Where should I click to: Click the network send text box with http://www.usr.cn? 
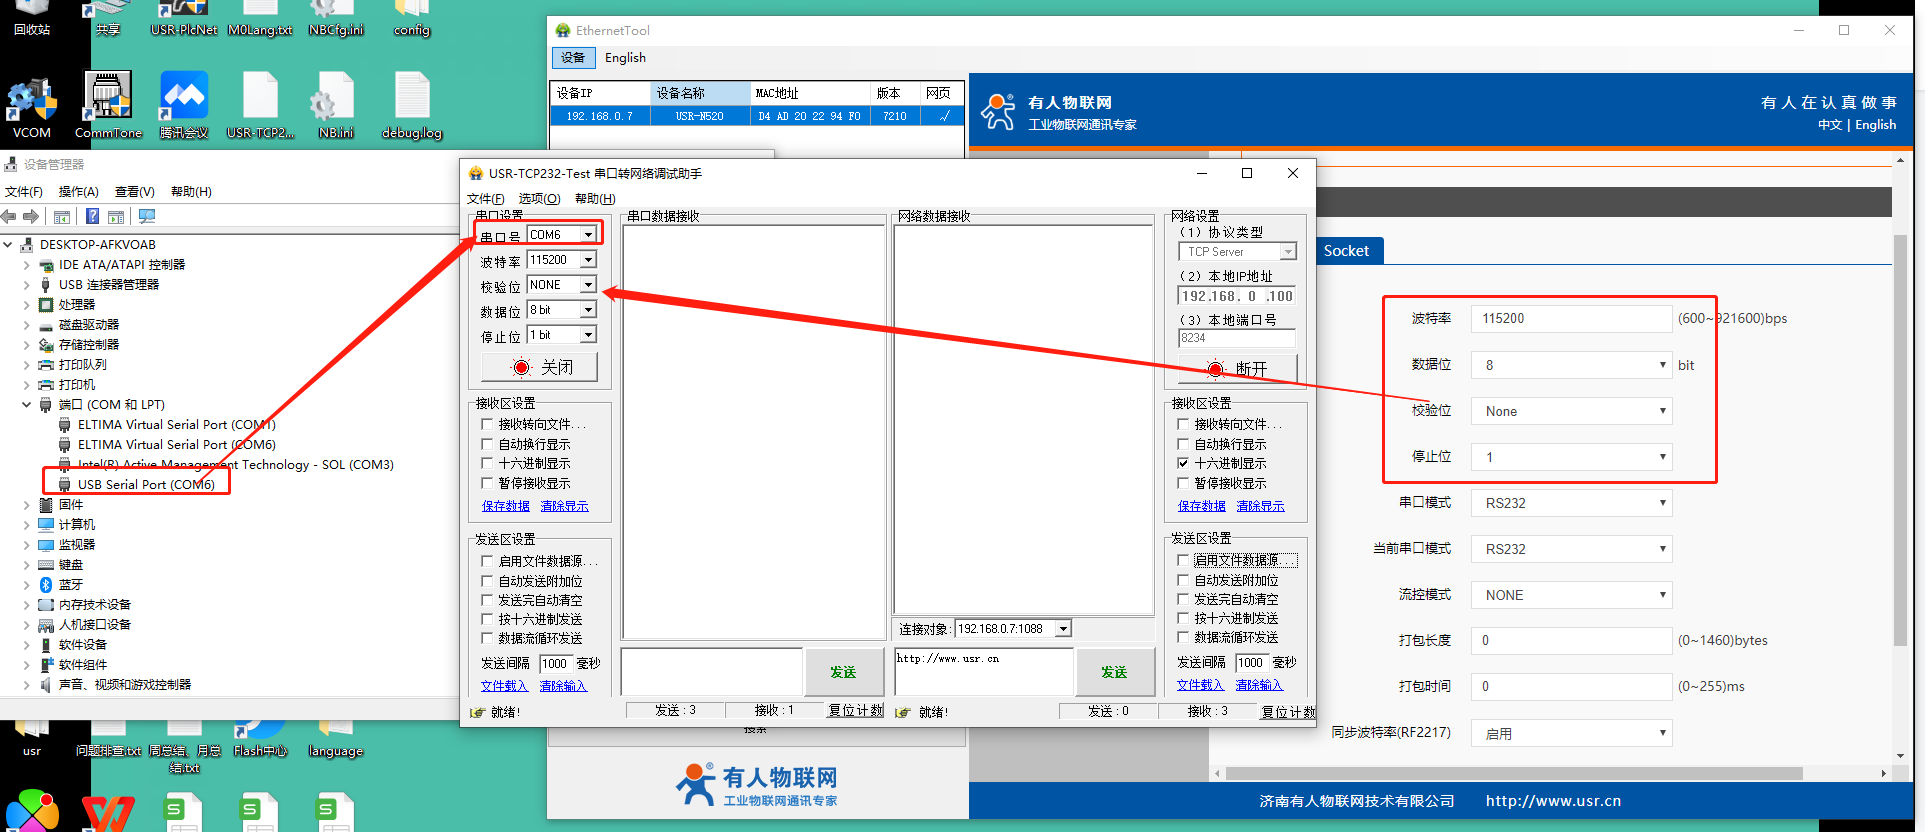pos(984,672)
